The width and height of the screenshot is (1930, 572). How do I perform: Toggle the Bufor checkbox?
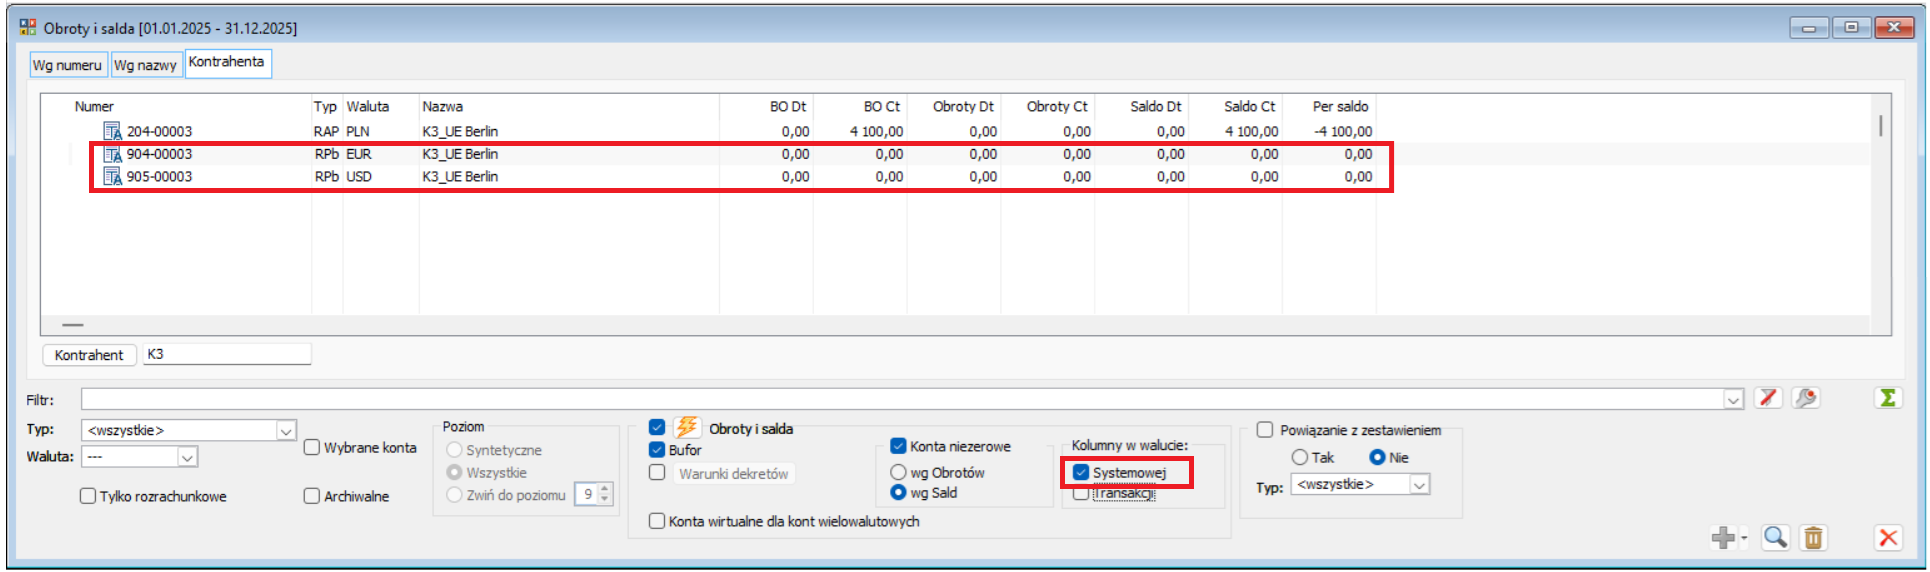[657, 450]
